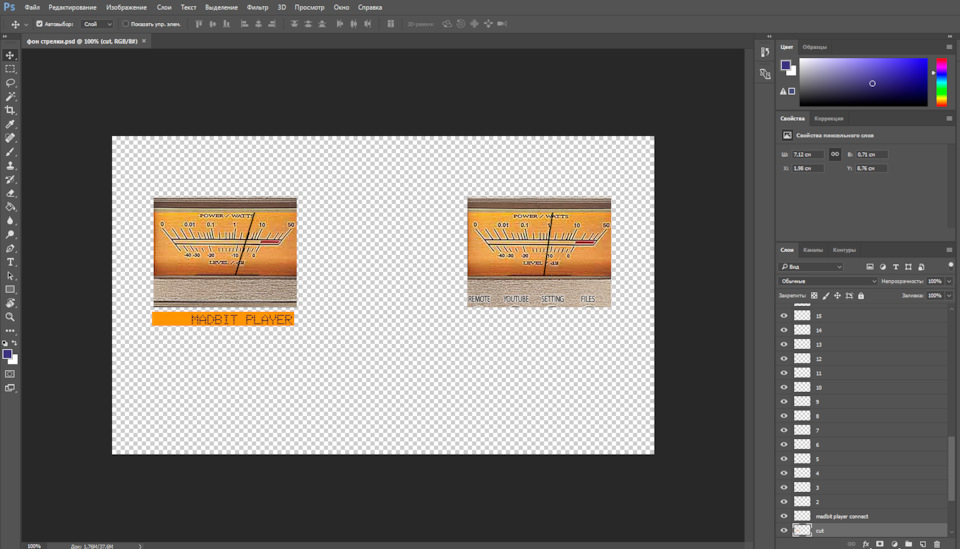
Task: Hide the cut layer with its eye icon
Action: point(784,530)
